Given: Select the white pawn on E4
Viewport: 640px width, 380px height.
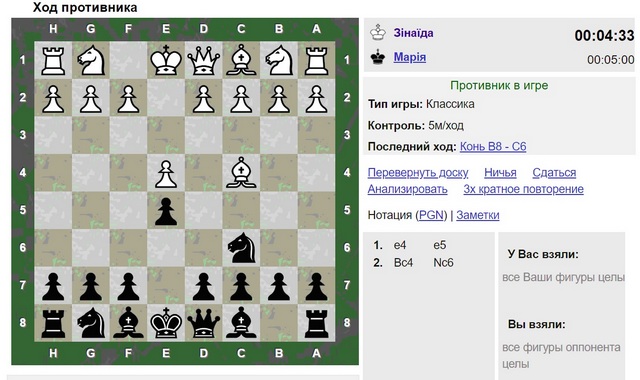Looking at the screenshot, I should coord(166,173).
